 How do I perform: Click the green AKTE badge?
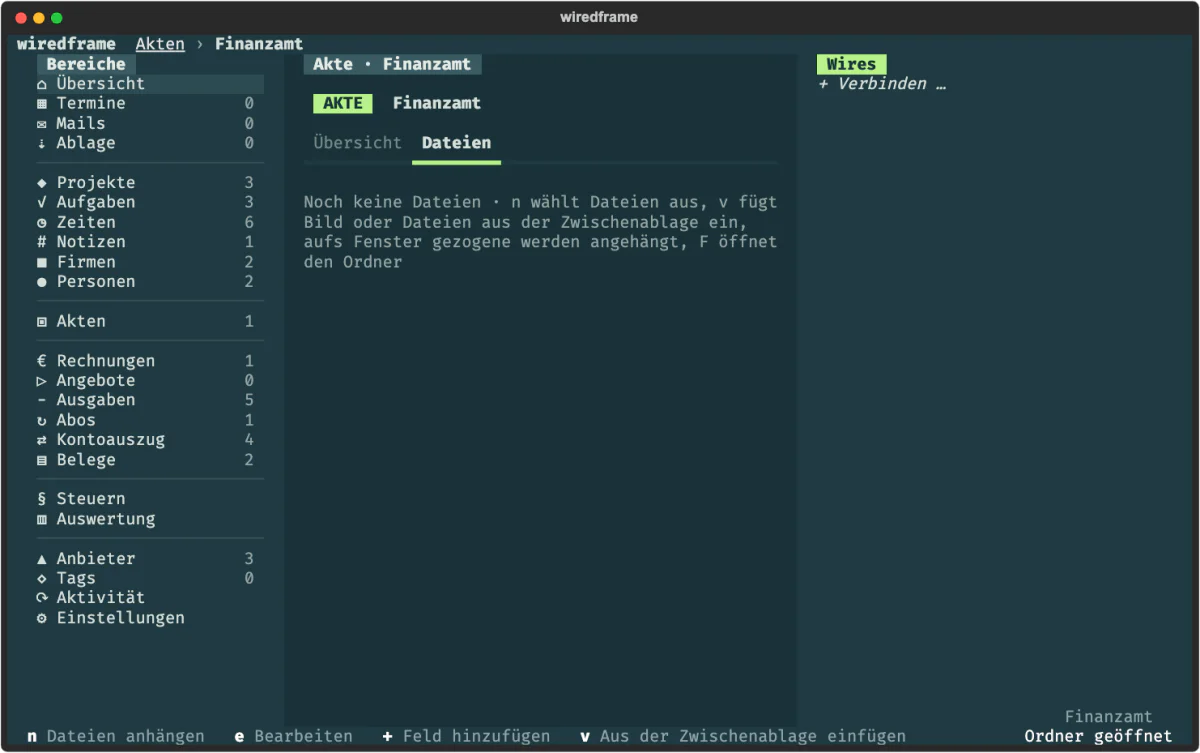[343, 103]
